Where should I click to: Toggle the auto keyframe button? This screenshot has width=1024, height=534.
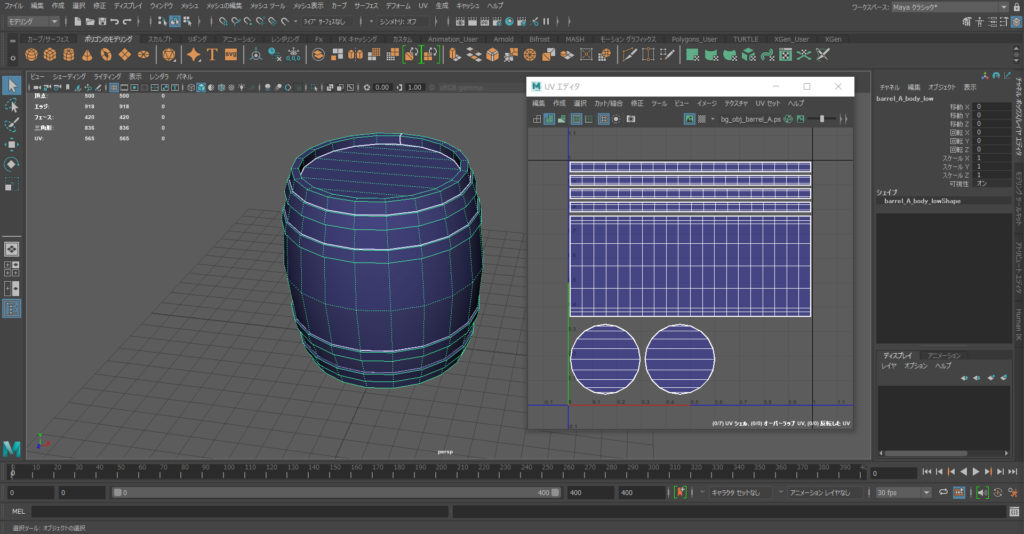pyautogui.click(x=680, y=492)
